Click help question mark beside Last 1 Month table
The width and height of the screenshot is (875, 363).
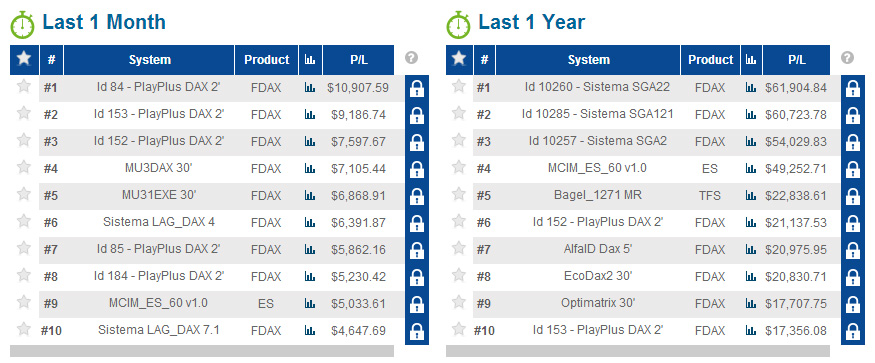pyautogui.click(x=411, y=58)
